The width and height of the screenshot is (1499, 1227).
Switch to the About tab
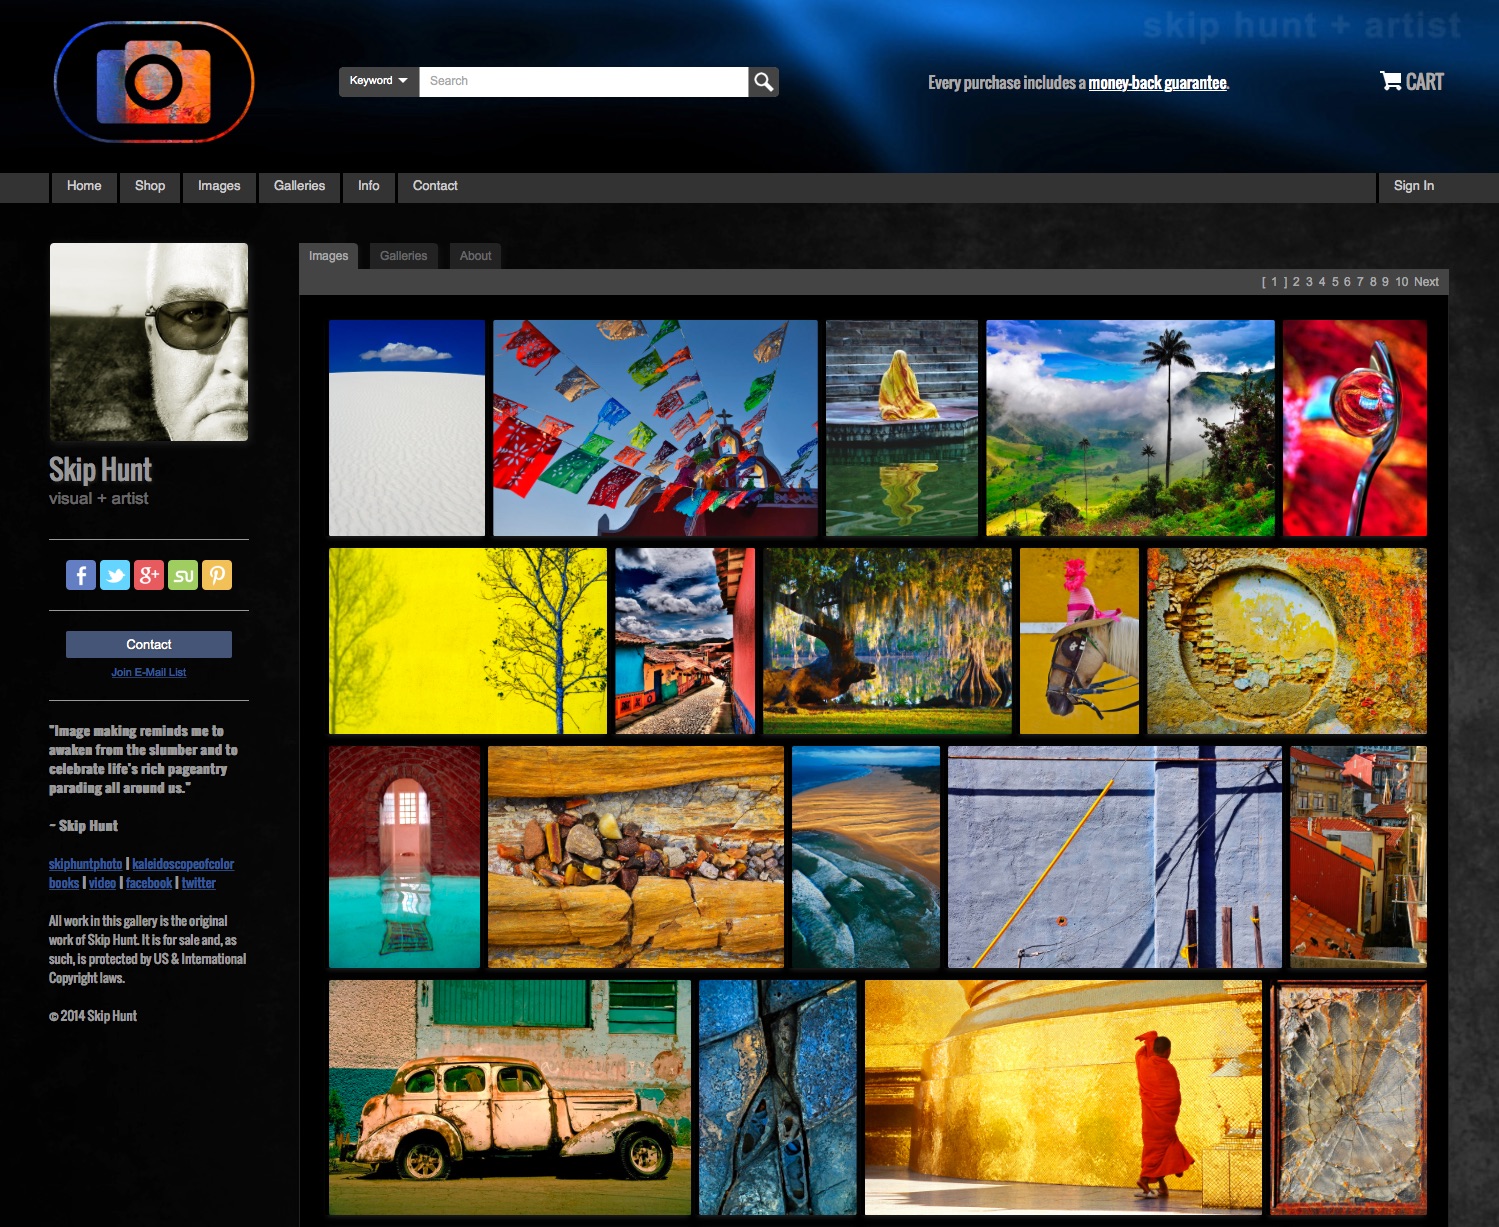click(475, 256)
